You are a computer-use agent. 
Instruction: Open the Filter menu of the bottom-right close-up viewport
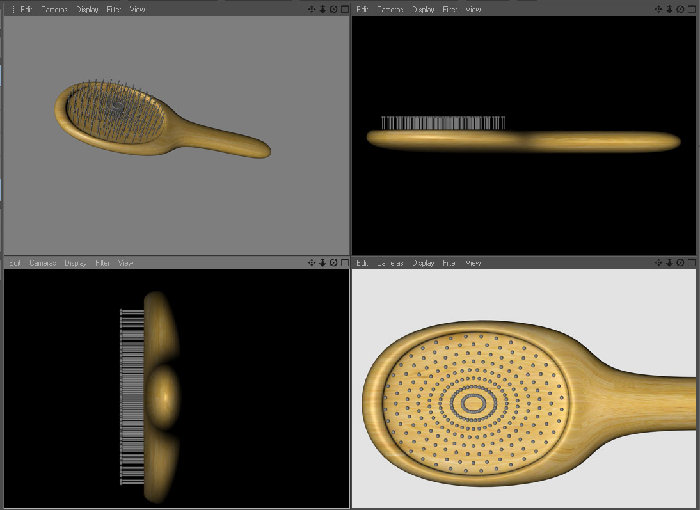coord(449,263)
